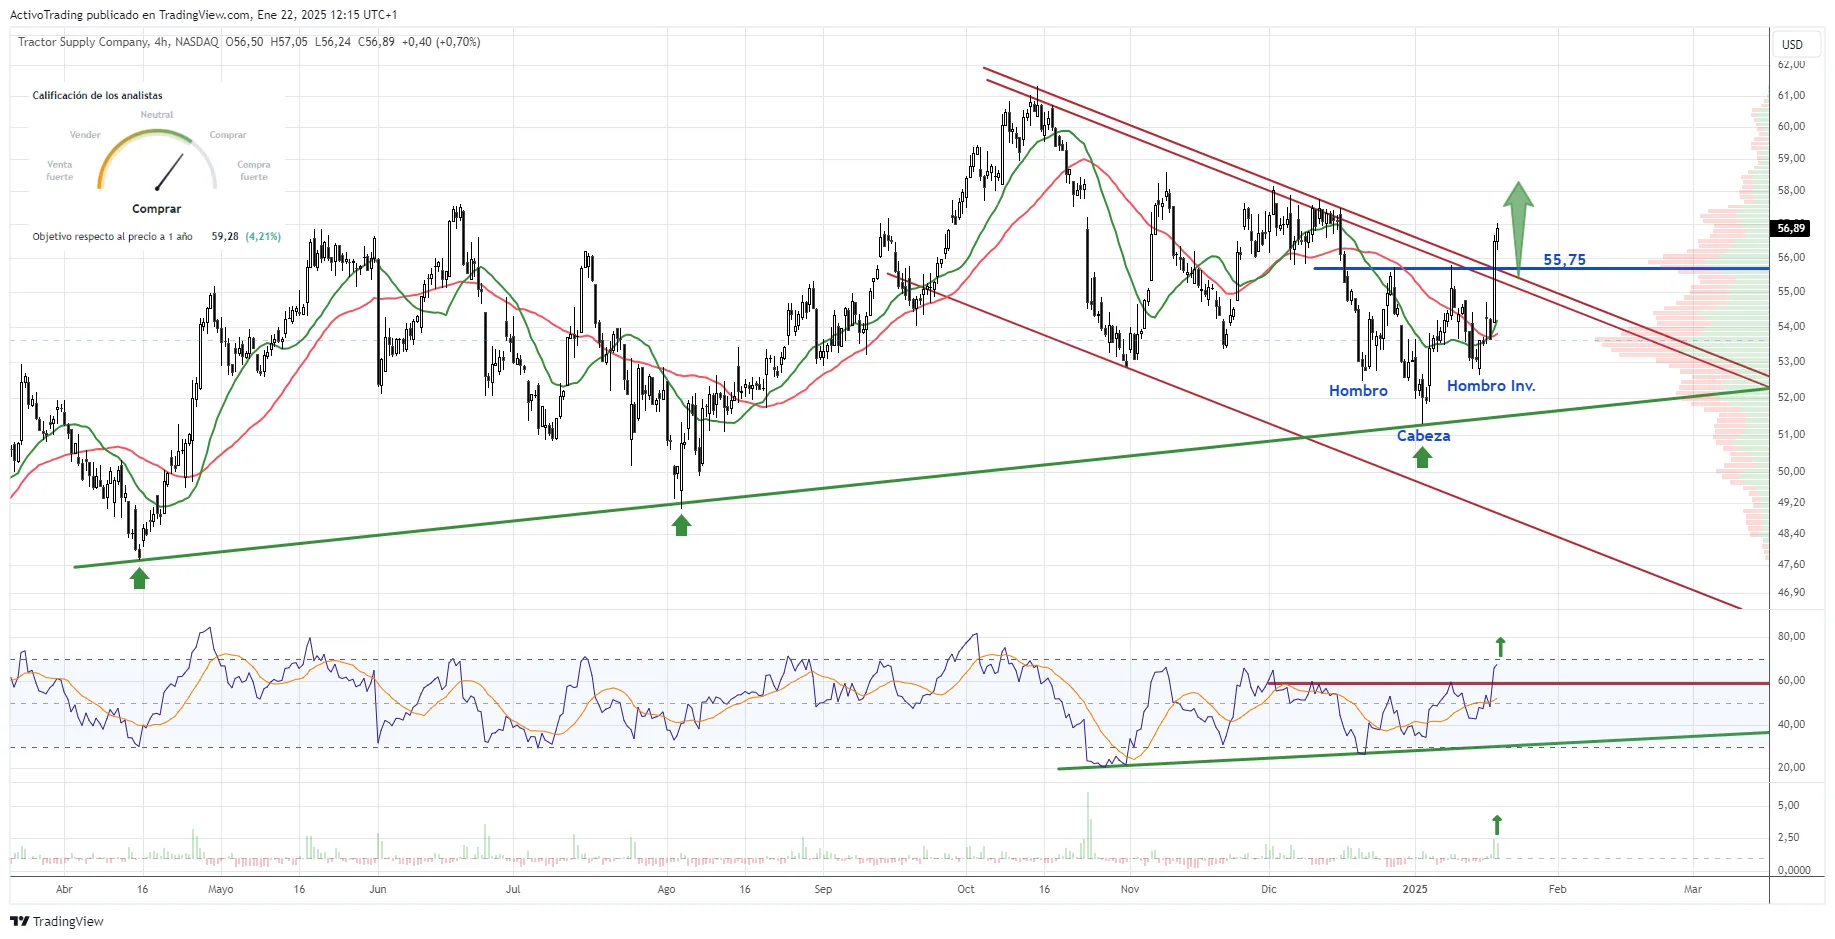Click the green arrow below the Cabeza label
This screenshot has height=939, width=1835.
[1422, 457]
